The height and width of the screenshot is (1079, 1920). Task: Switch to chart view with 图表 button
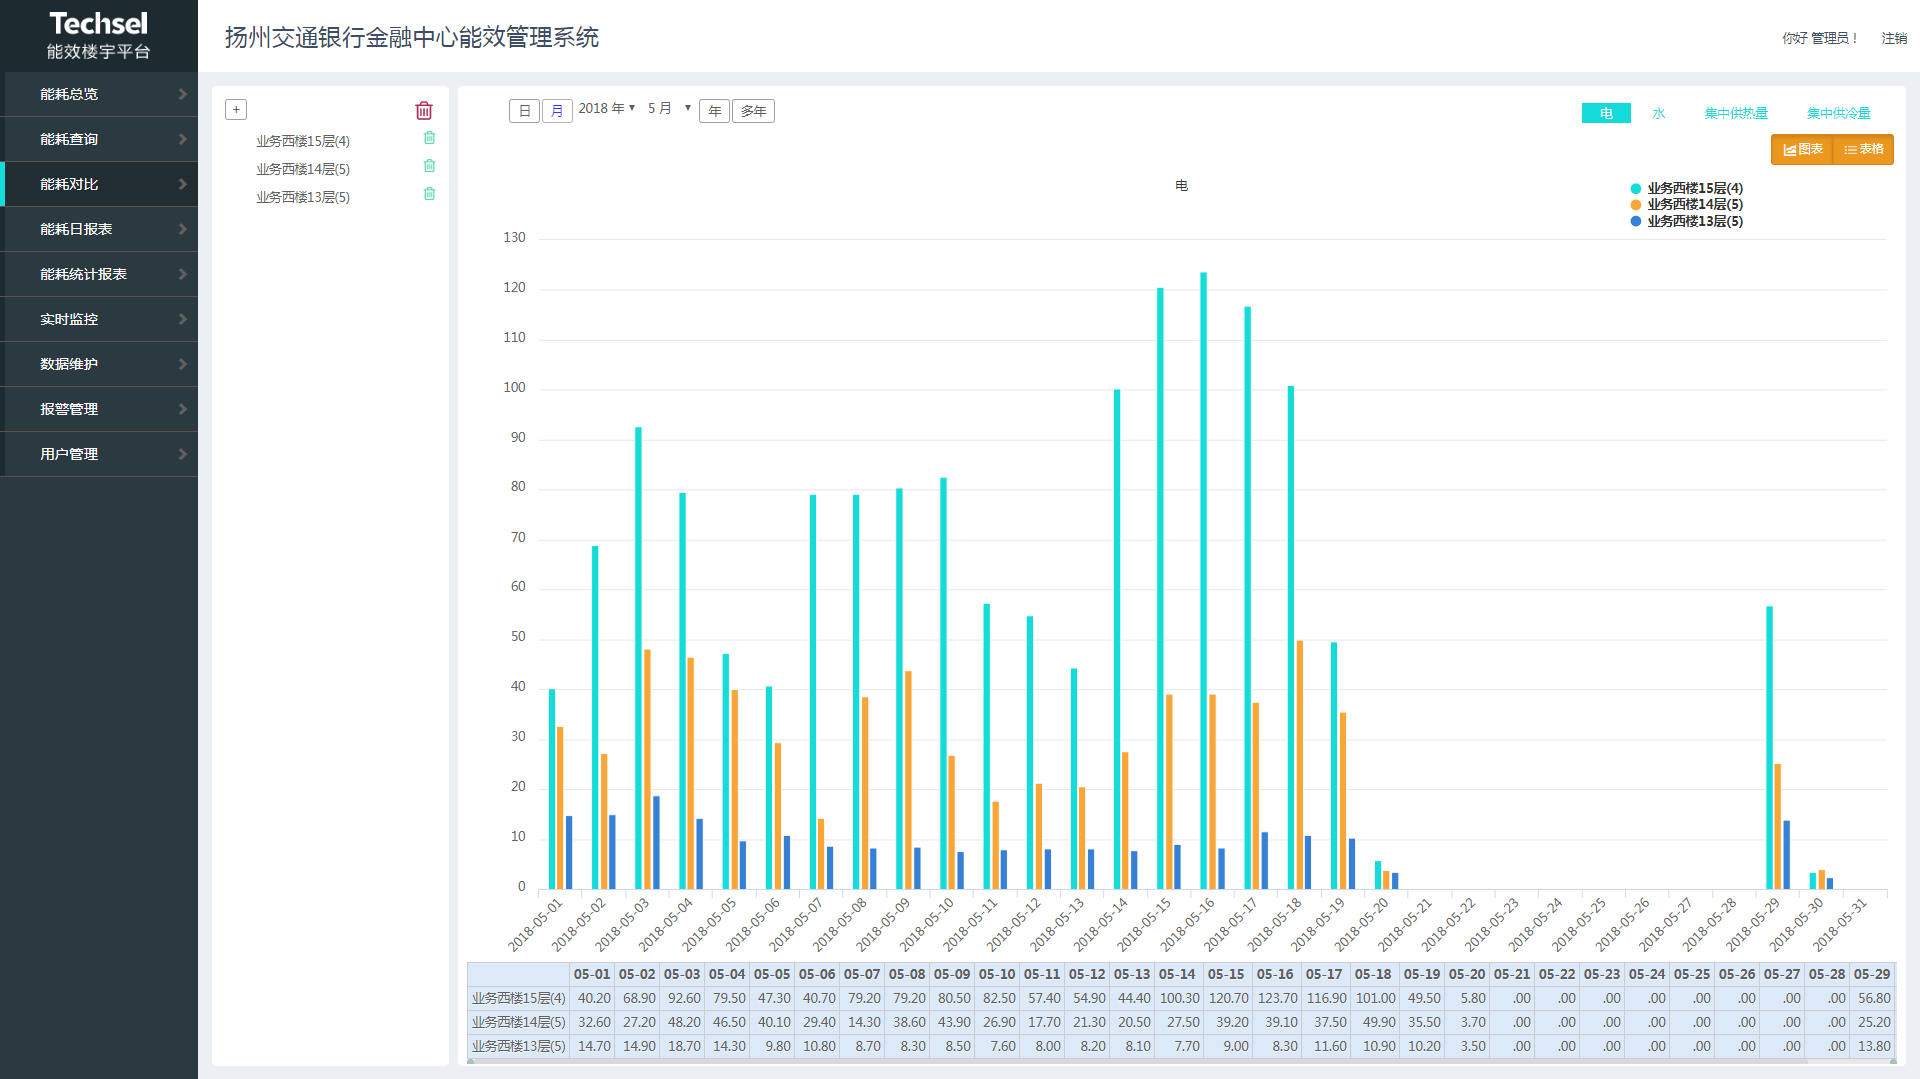pos(1802,150)
